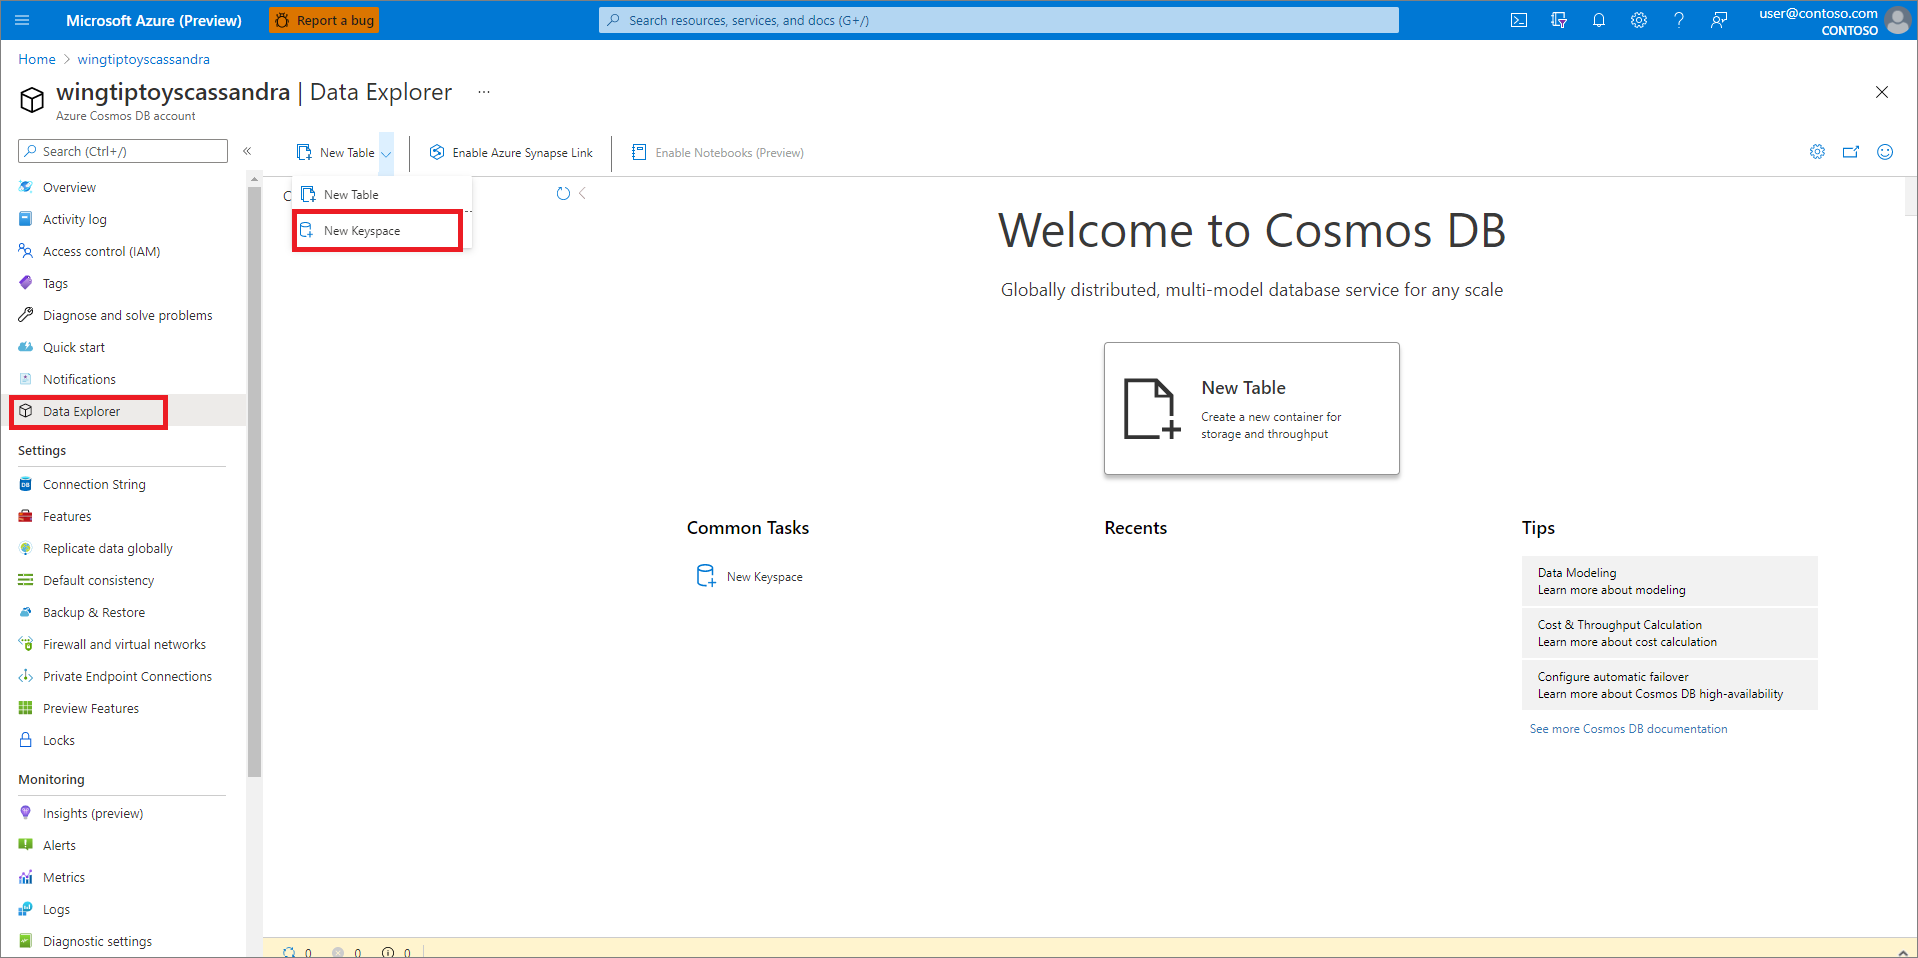Open the subscription filter icon
Screen dimensions: 1918x958
[x=1558, y=19]
